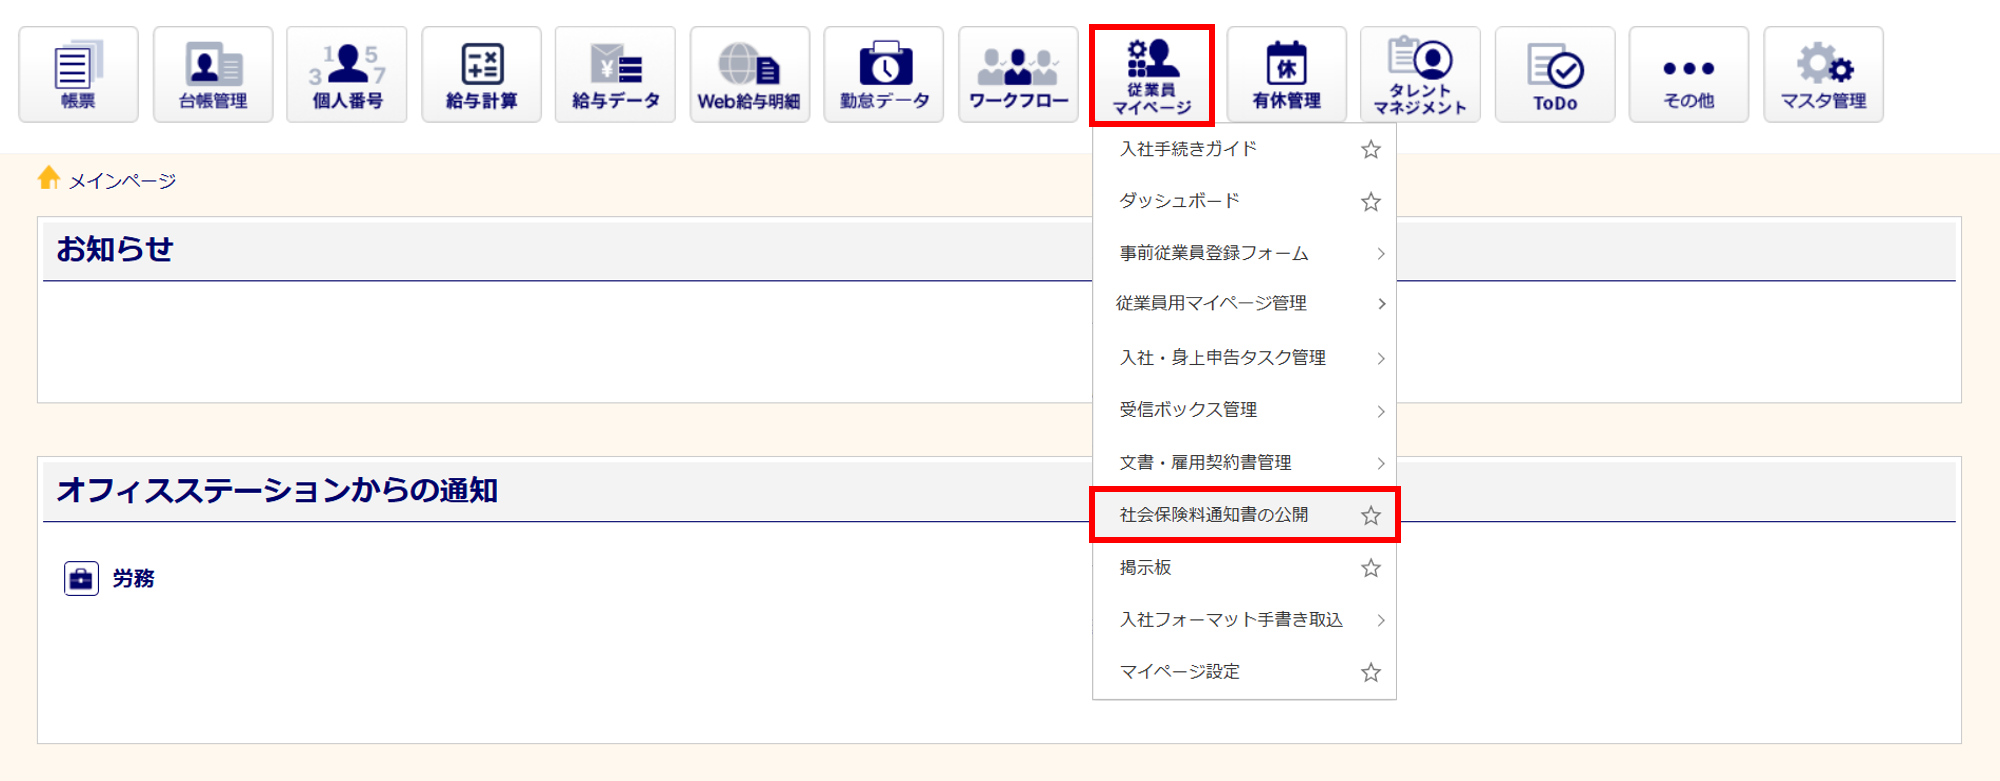Screen dimensions: 2000x781
Task: Open the 労務 notification link
Action: click(x=133, y=579)
